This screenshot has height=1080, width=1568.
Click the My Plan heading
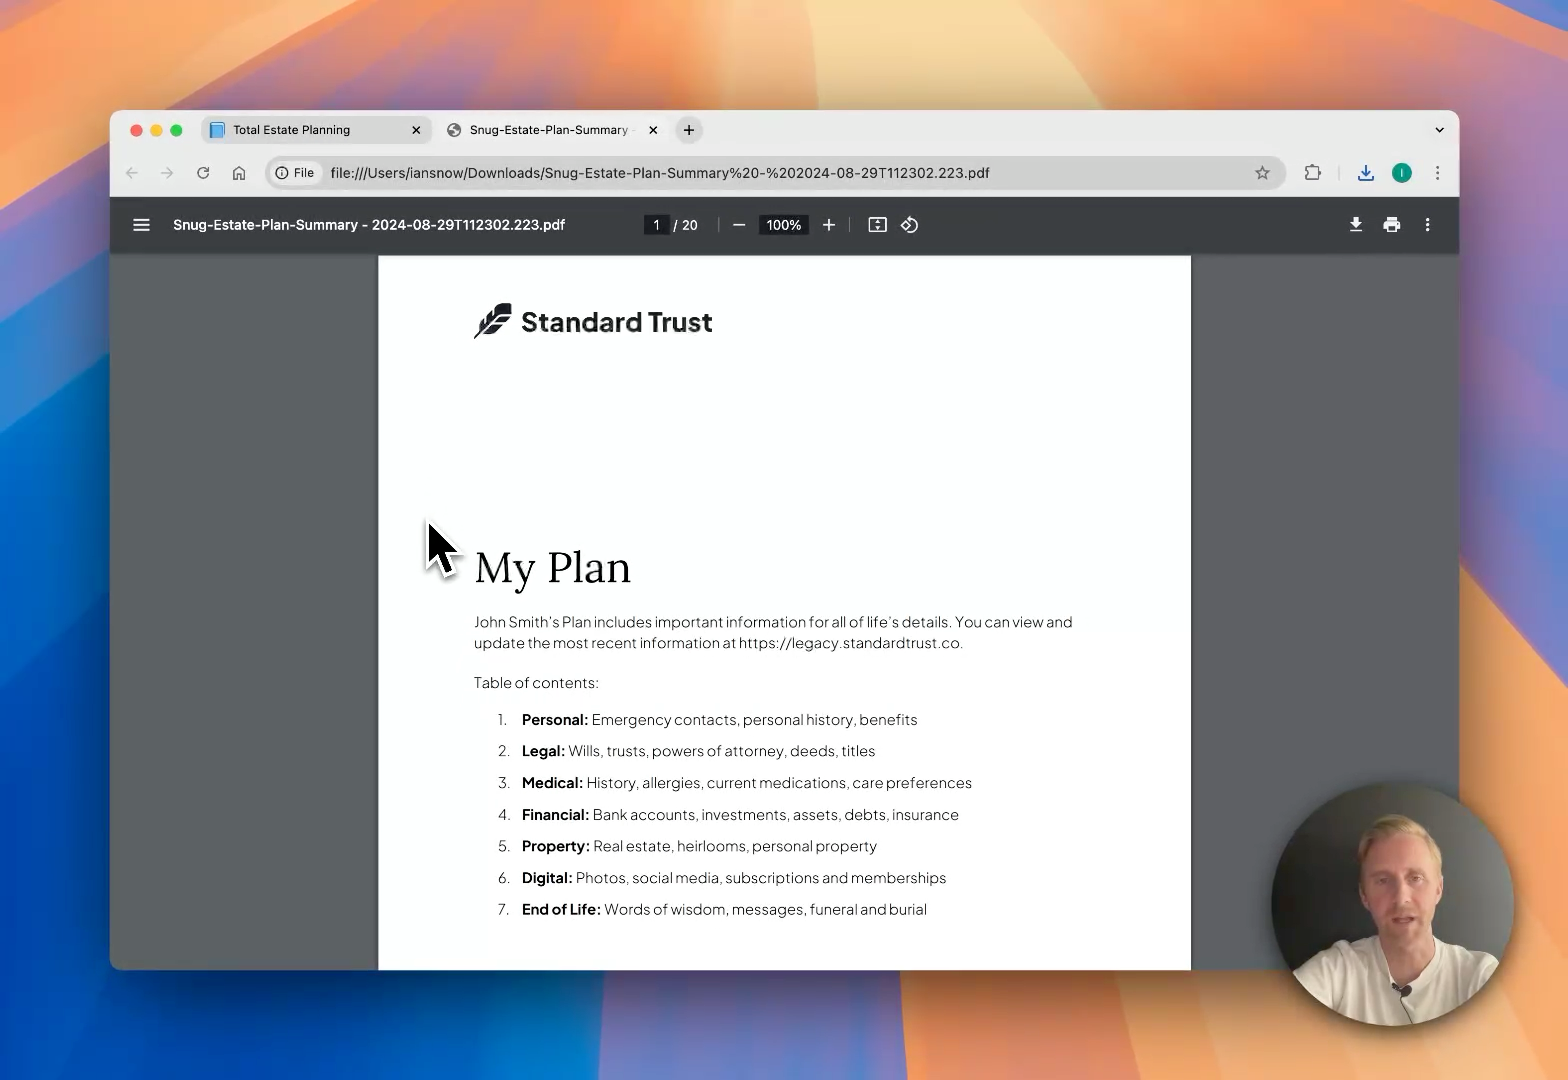(x=553, y=568)
